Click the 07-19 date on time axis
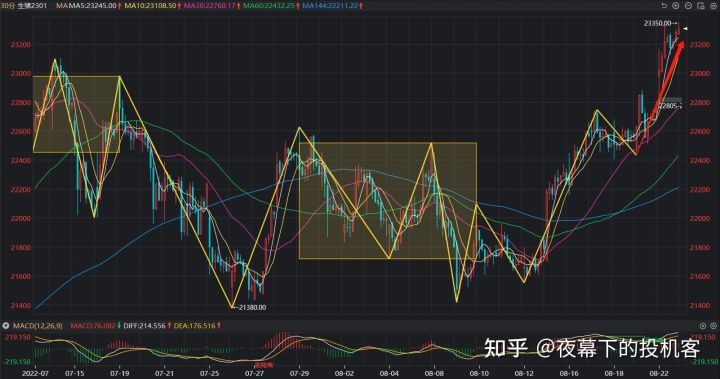 119,373
